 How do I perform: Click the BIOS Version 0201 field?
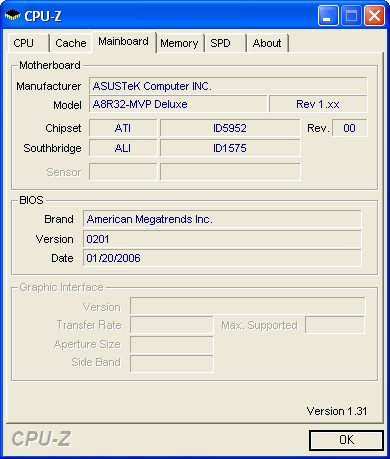(x=222, y=239)
